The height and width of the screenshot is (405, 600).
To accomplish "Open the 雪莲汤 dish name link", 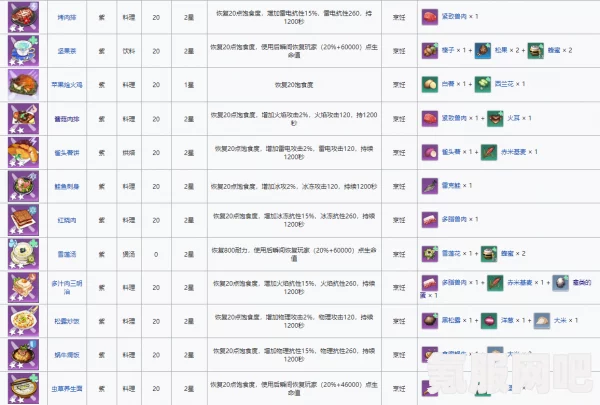I will coord(67,254).
